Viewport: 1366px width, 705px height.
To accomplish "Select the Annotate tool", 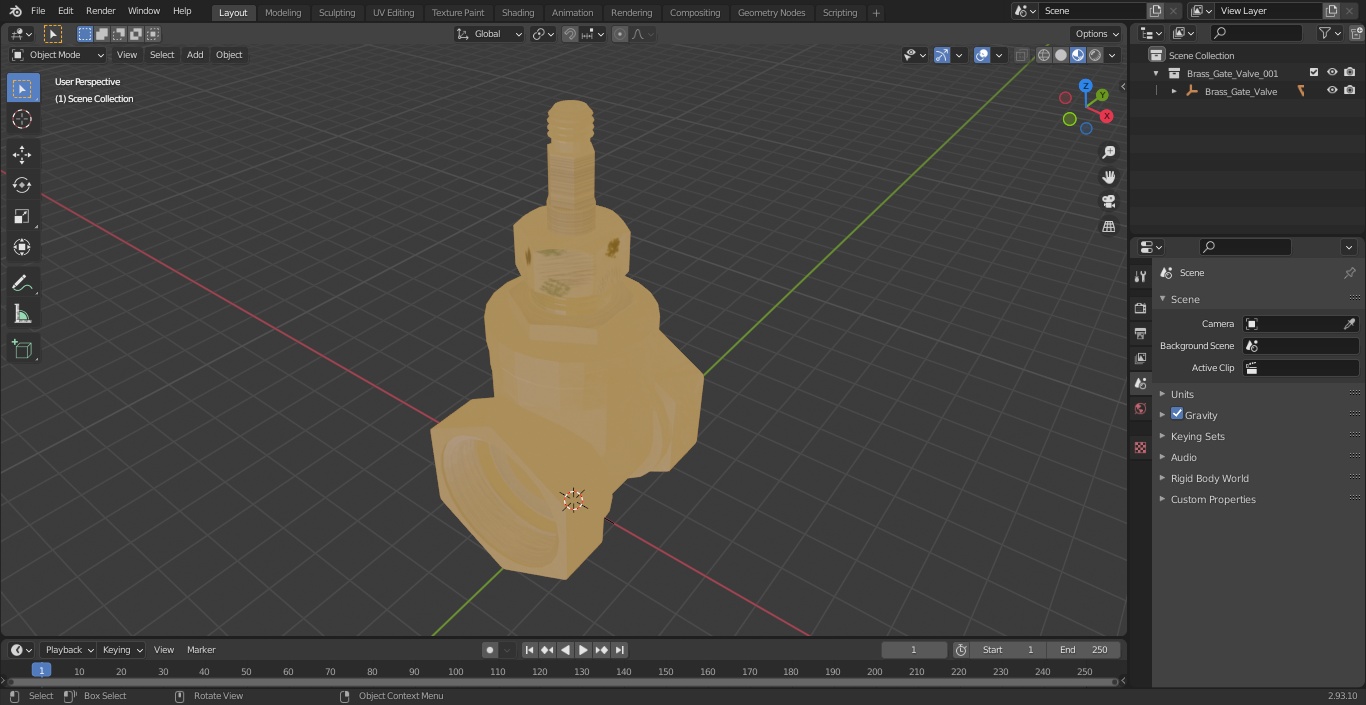I will point(22,283).
